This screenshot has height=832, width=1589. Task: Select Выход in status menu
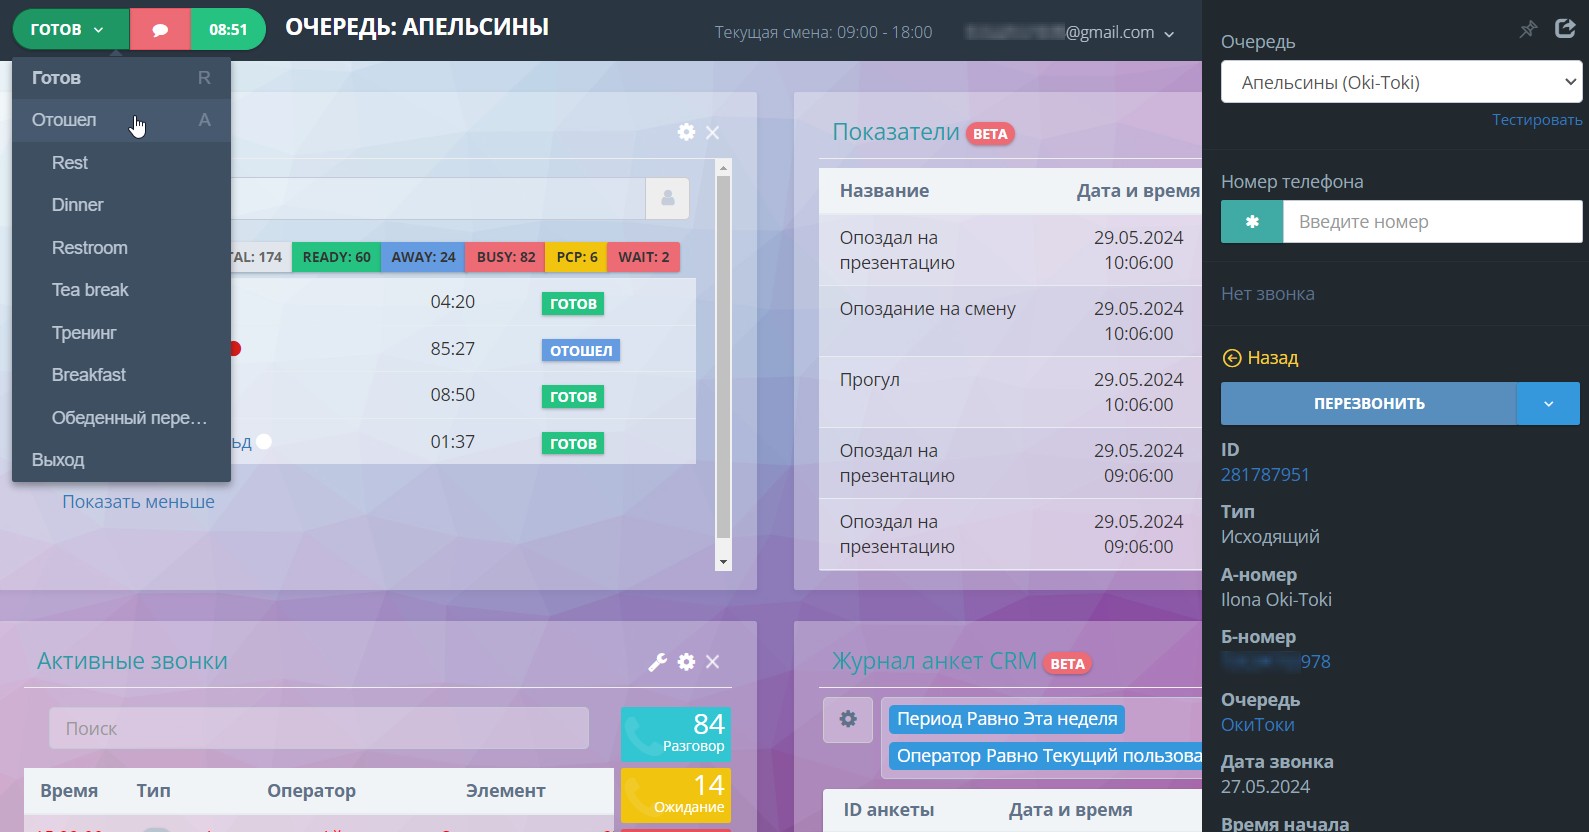tap(121, 460)
